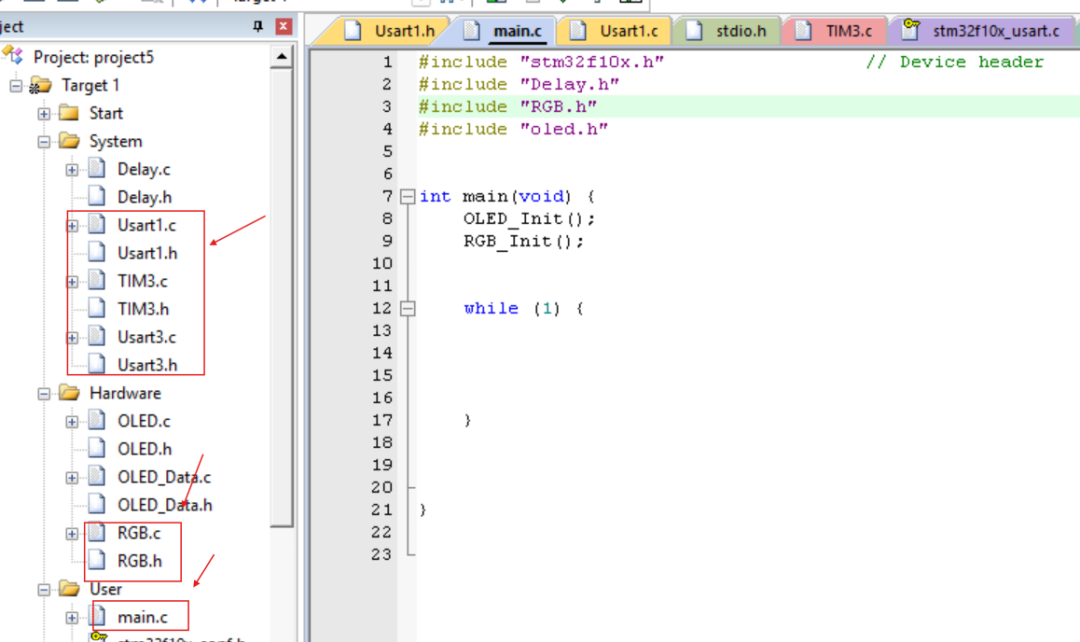The width and height of the screenshot is (1080, 642).
Task: Collapse the while loop code fold
Action: coord(408,309)
